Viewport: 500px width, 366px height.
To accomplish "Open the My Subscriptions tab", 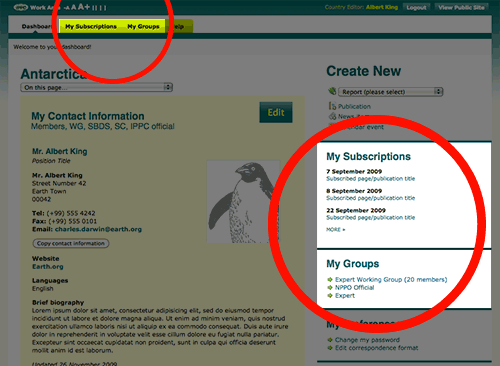I will [91, 26].
